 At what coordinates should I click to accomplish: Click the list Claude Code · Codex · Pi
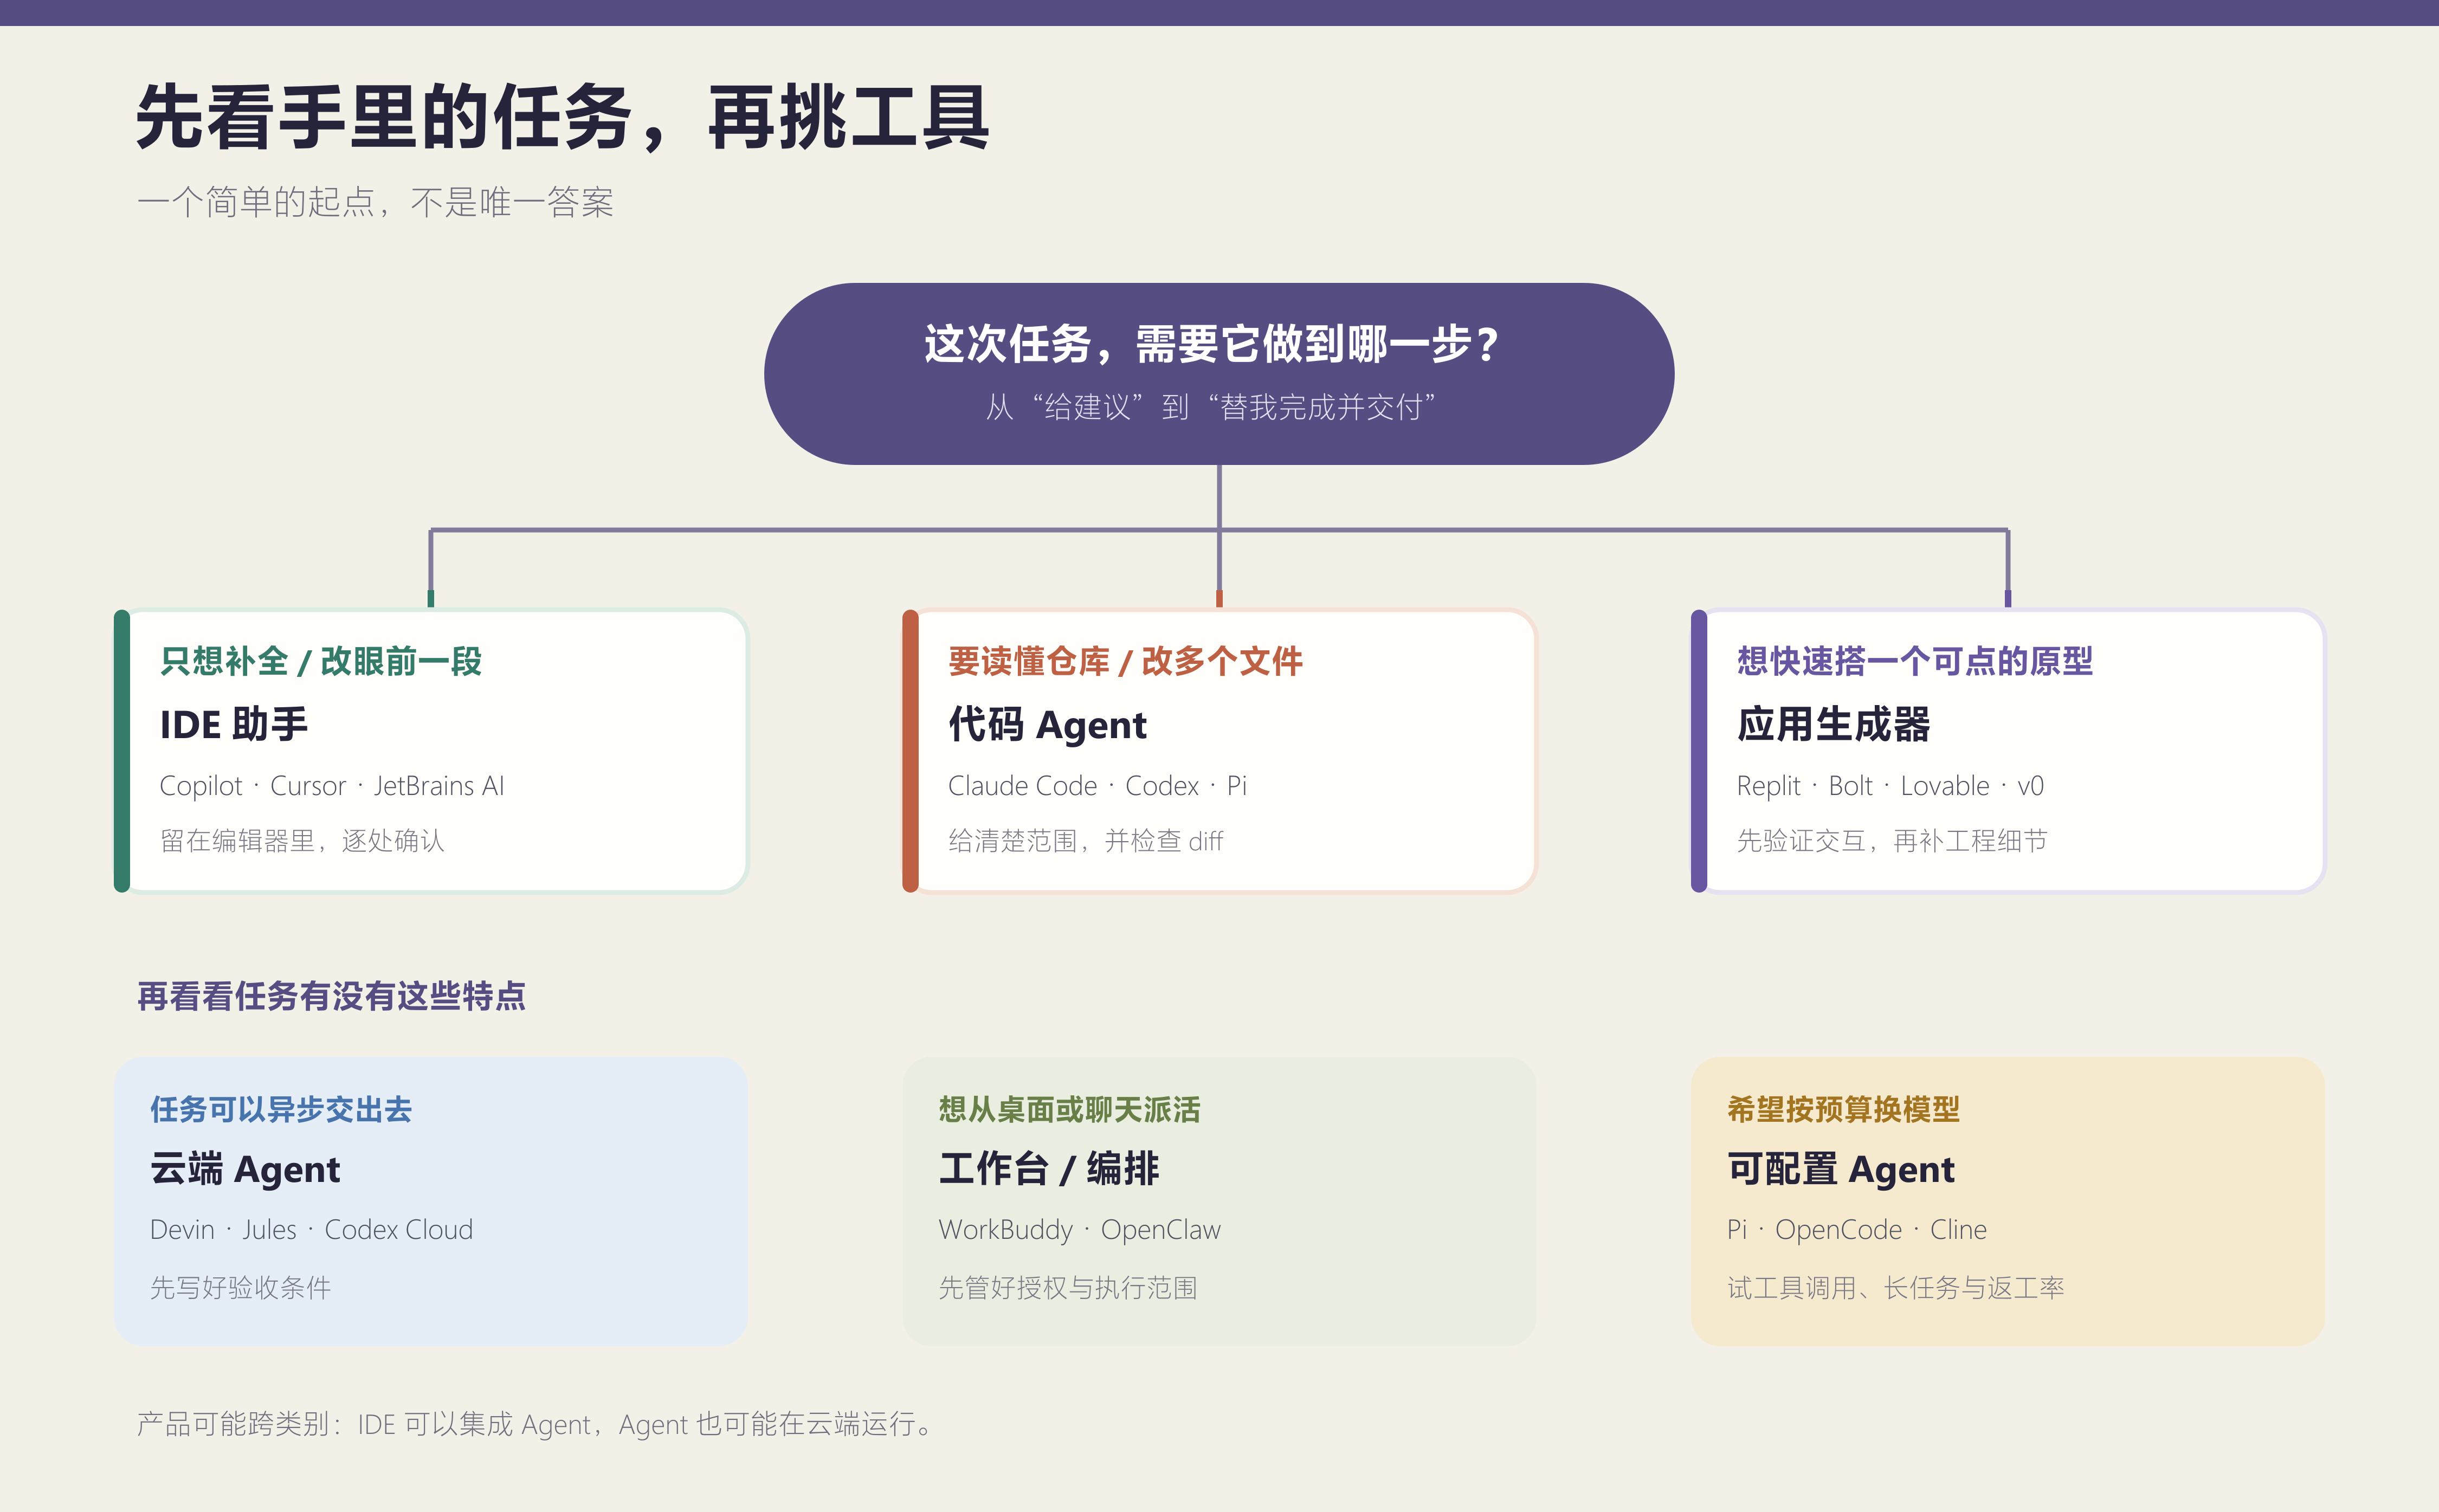(1097, 786)
